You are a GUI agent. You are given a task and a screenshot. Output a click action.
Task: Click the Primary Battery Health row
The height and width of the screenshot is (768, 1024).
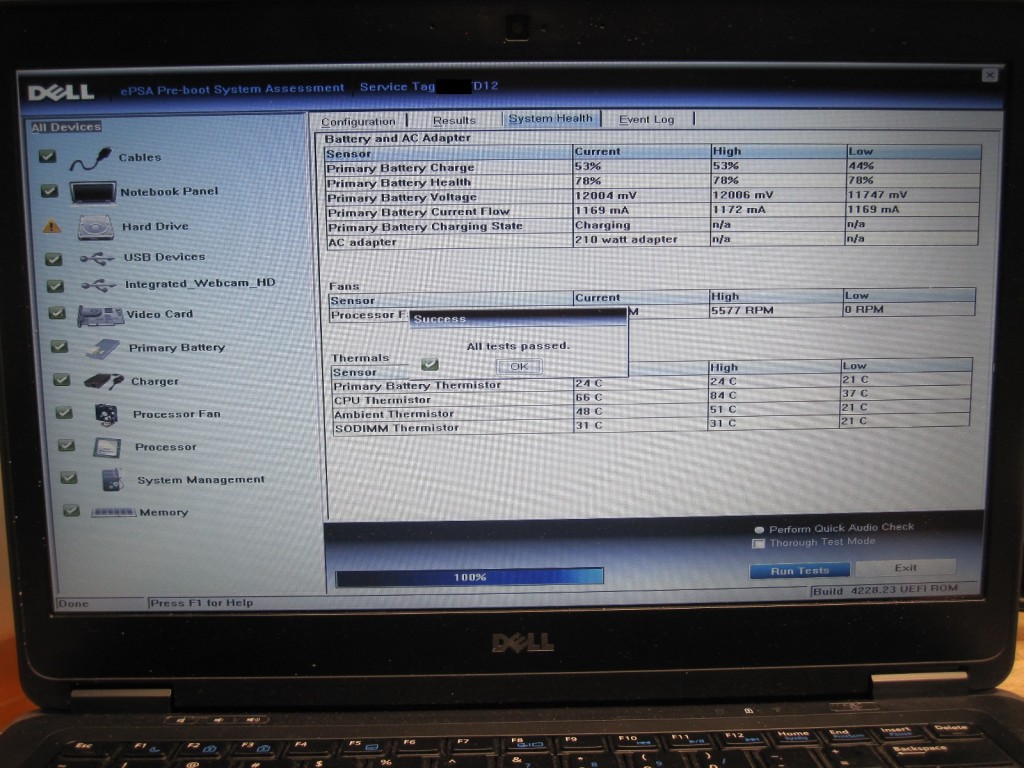click(652, 182)
